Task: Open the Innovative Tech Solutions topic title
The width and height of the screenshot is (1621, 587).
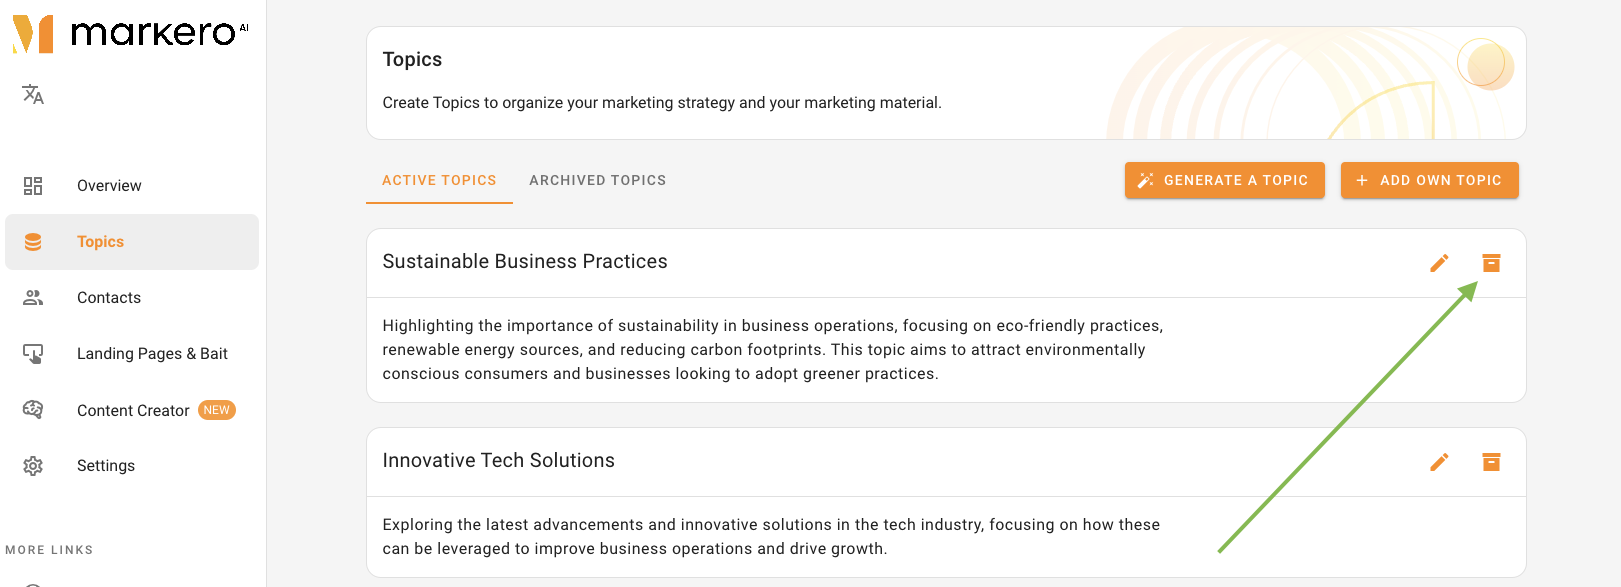Action: click(x=498, y=461)
